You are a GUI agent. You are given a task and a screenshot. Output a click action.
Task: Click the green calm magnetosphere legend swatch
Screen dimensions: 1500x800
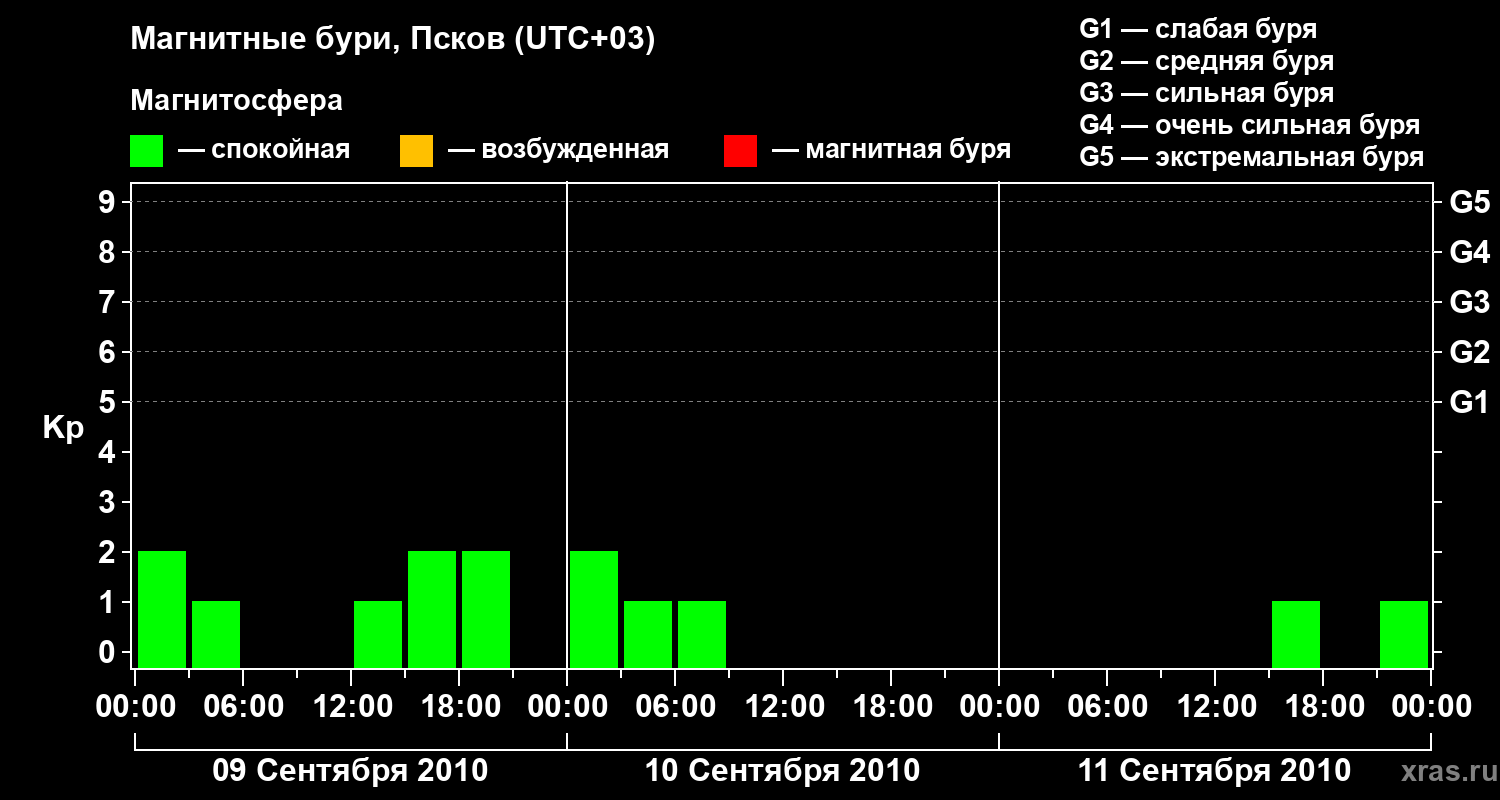click(147, 151)
